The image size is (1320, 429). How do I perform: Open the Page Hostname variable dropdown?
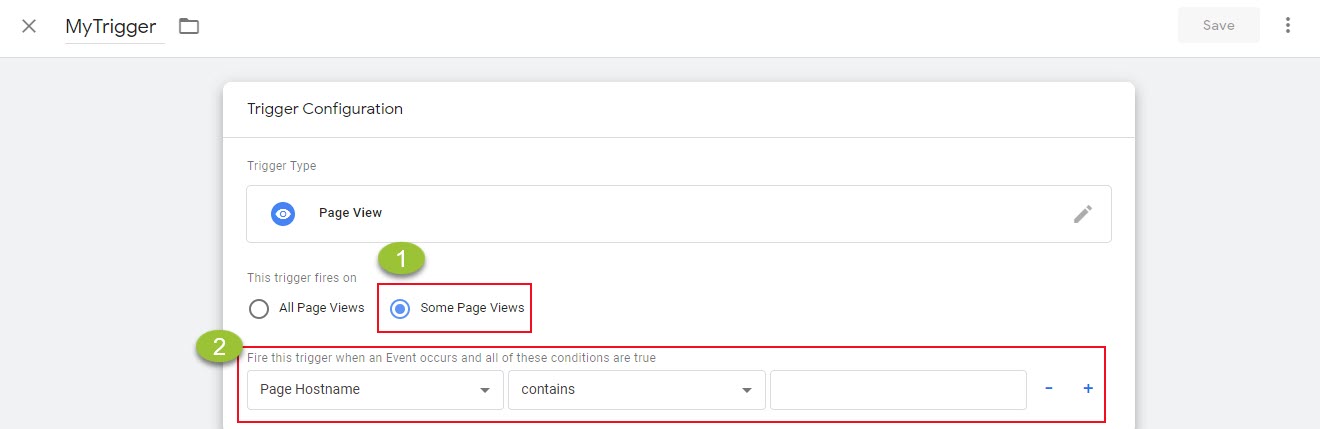click(375, 390)
